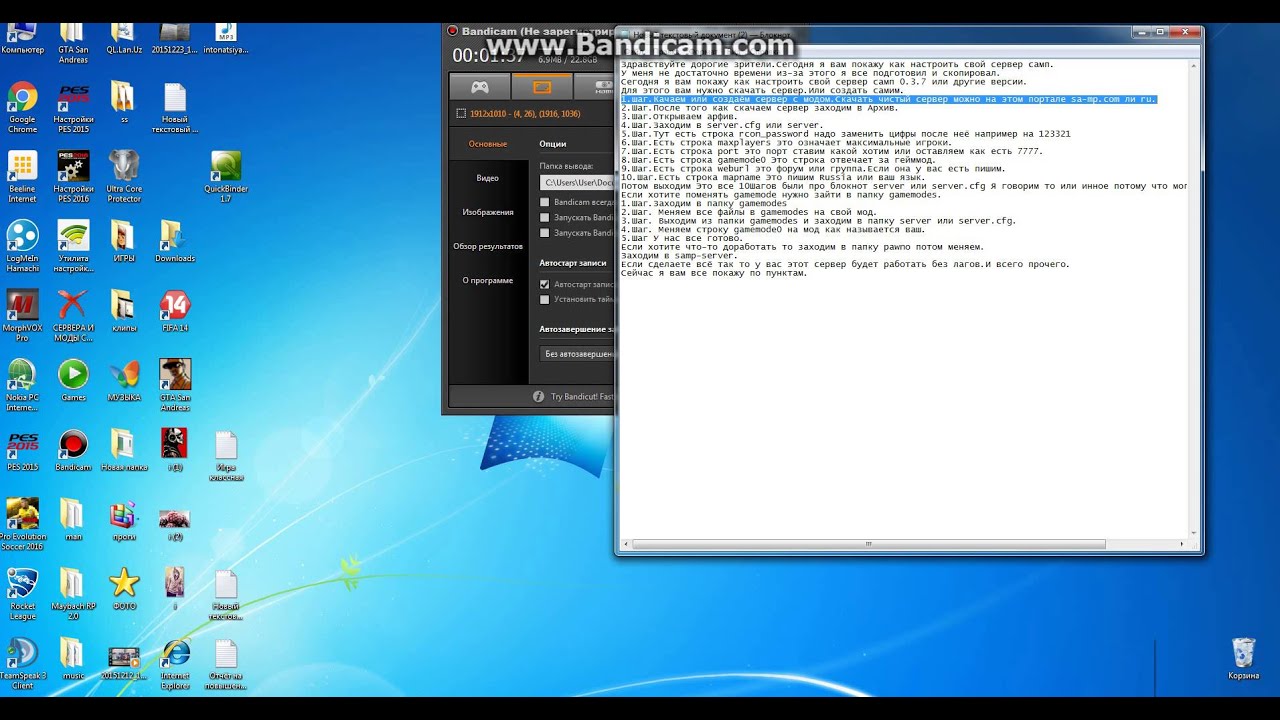Toggle the second 'Запускать Bandi' checkbox
Image resolution: width=1280 pixels, height=720 pixels.
point(544,232)
